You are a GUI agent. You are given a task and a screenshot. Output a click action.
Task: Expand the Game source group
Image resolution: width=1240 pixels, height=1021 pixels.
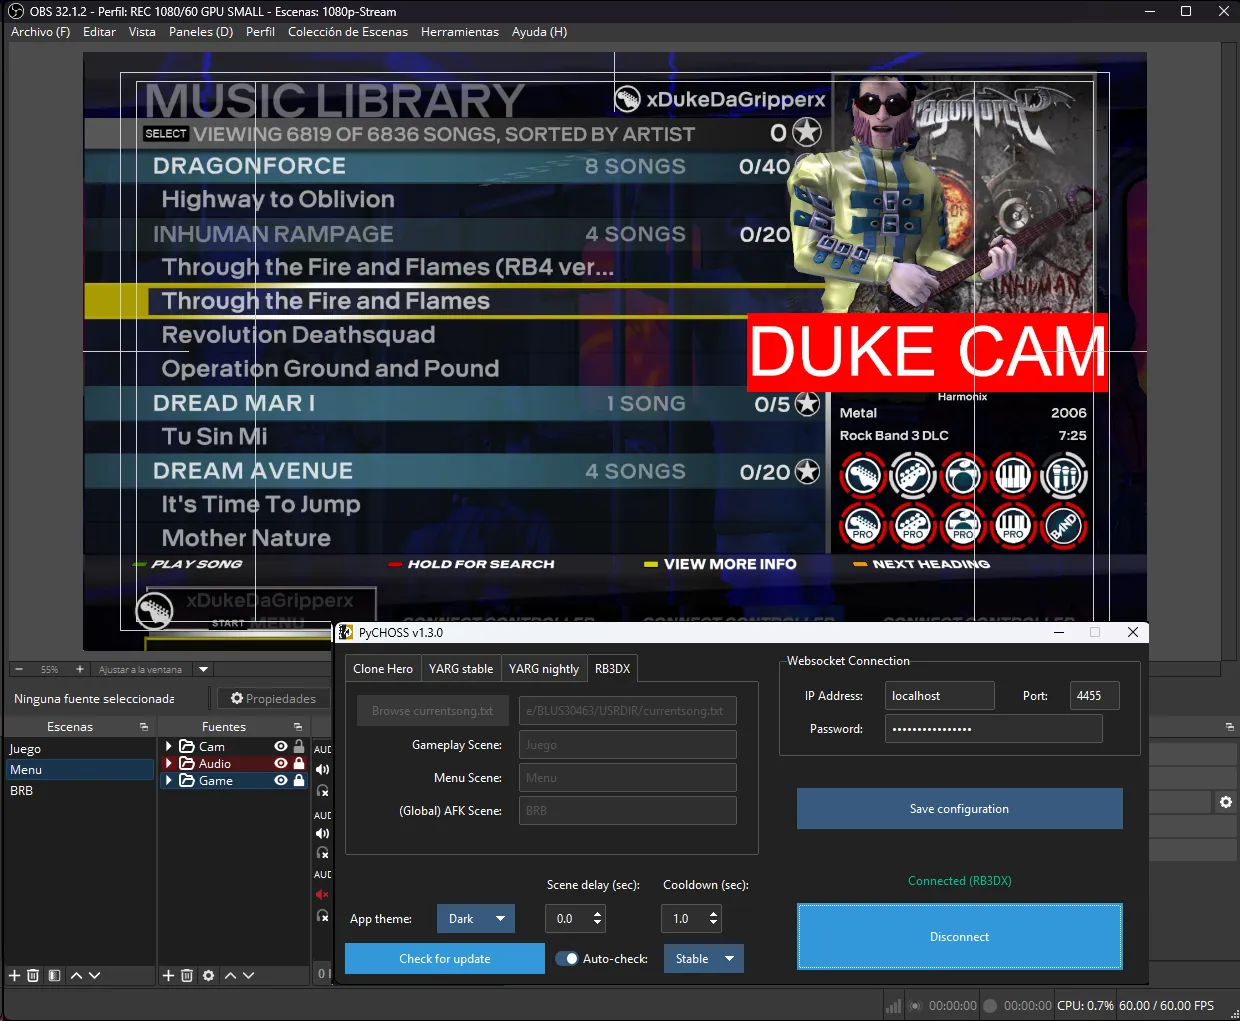pyautogui.click(x=169, y=780)
